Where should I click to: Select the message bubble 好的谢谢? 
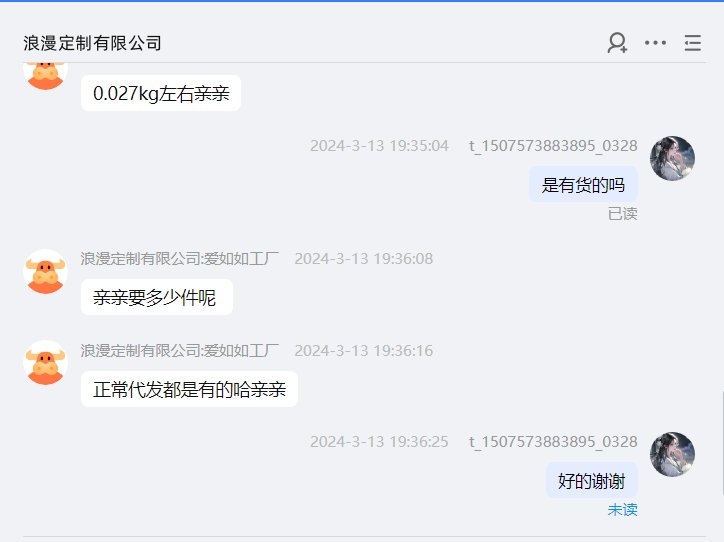(x=591, y=481)
